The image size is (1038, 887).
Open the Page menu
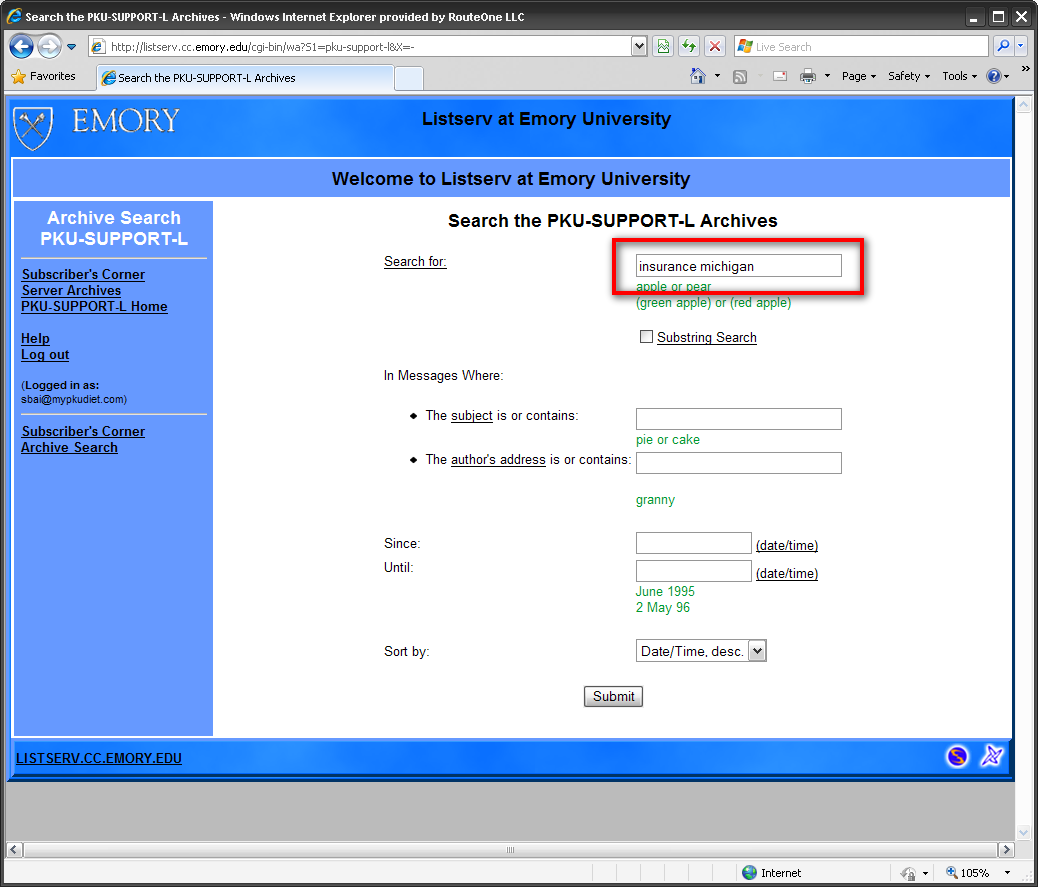(859, 76)
